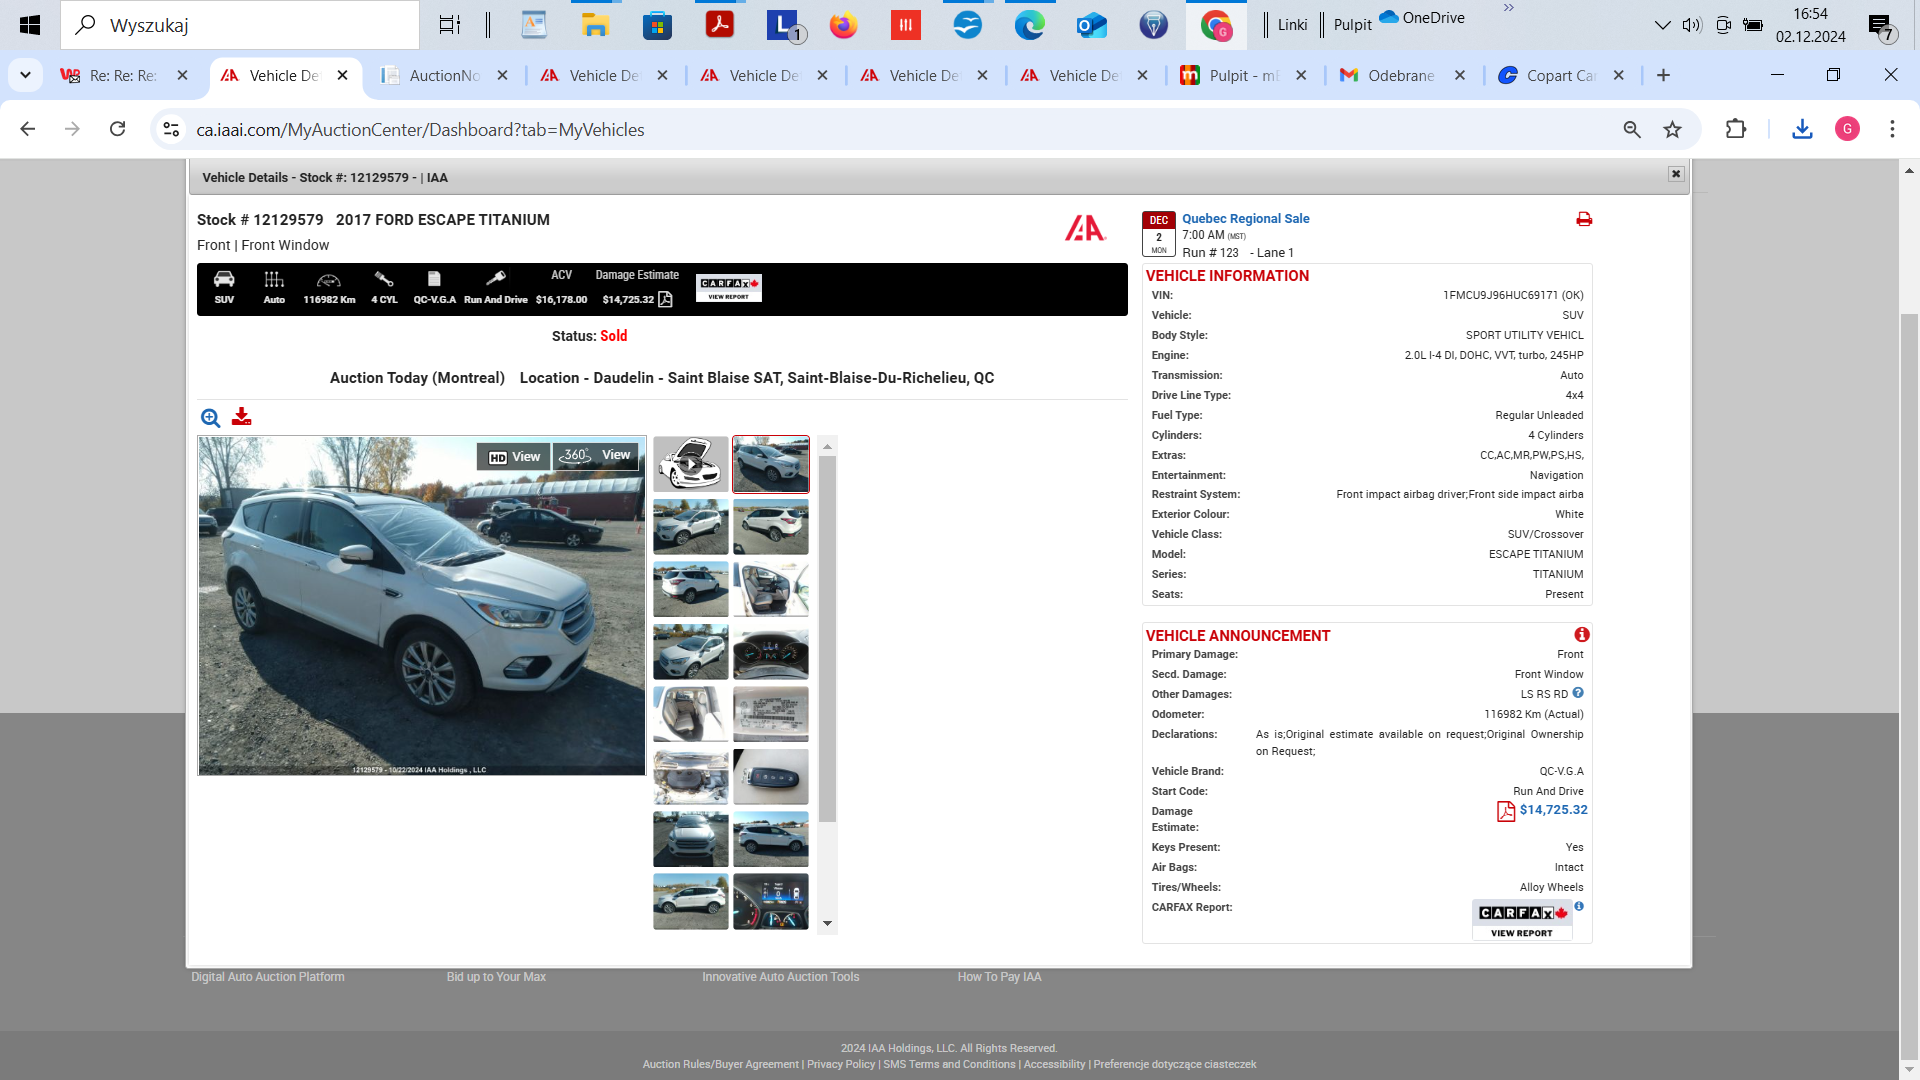Image resolution: width=1920 pixels, height=1080 pixels.
Task: Open the Privacy Policy footer link
Action: [x=841, y=1064]
